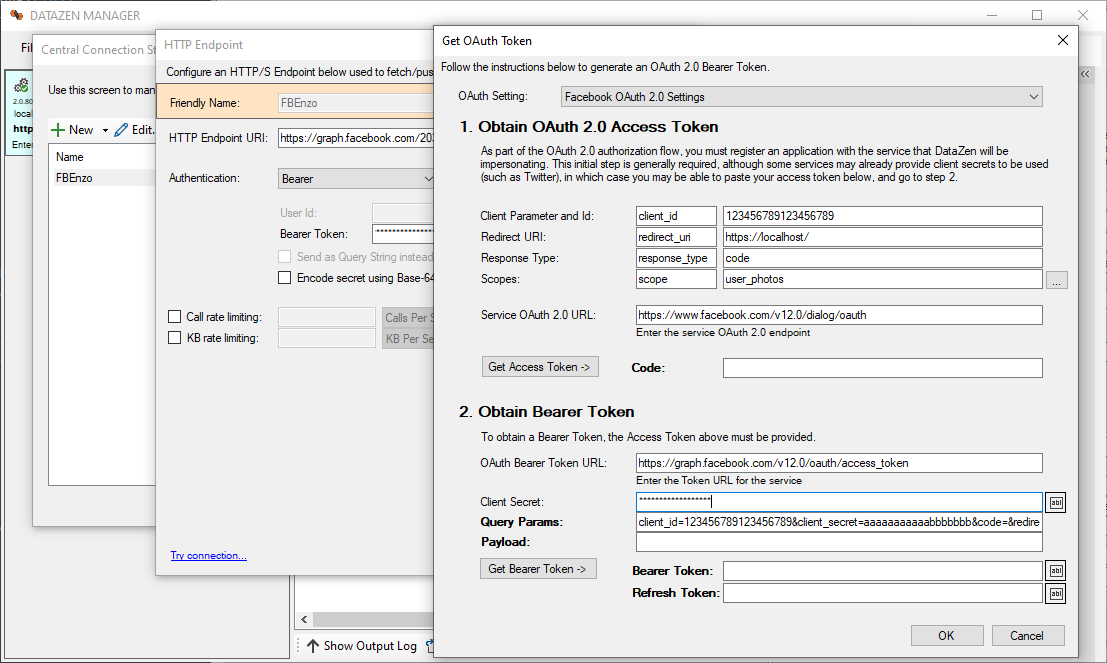Viewport: 1107px width, 663px height.
Task: Open the OAuth Setting dropdown
Action: click(801, 97)
